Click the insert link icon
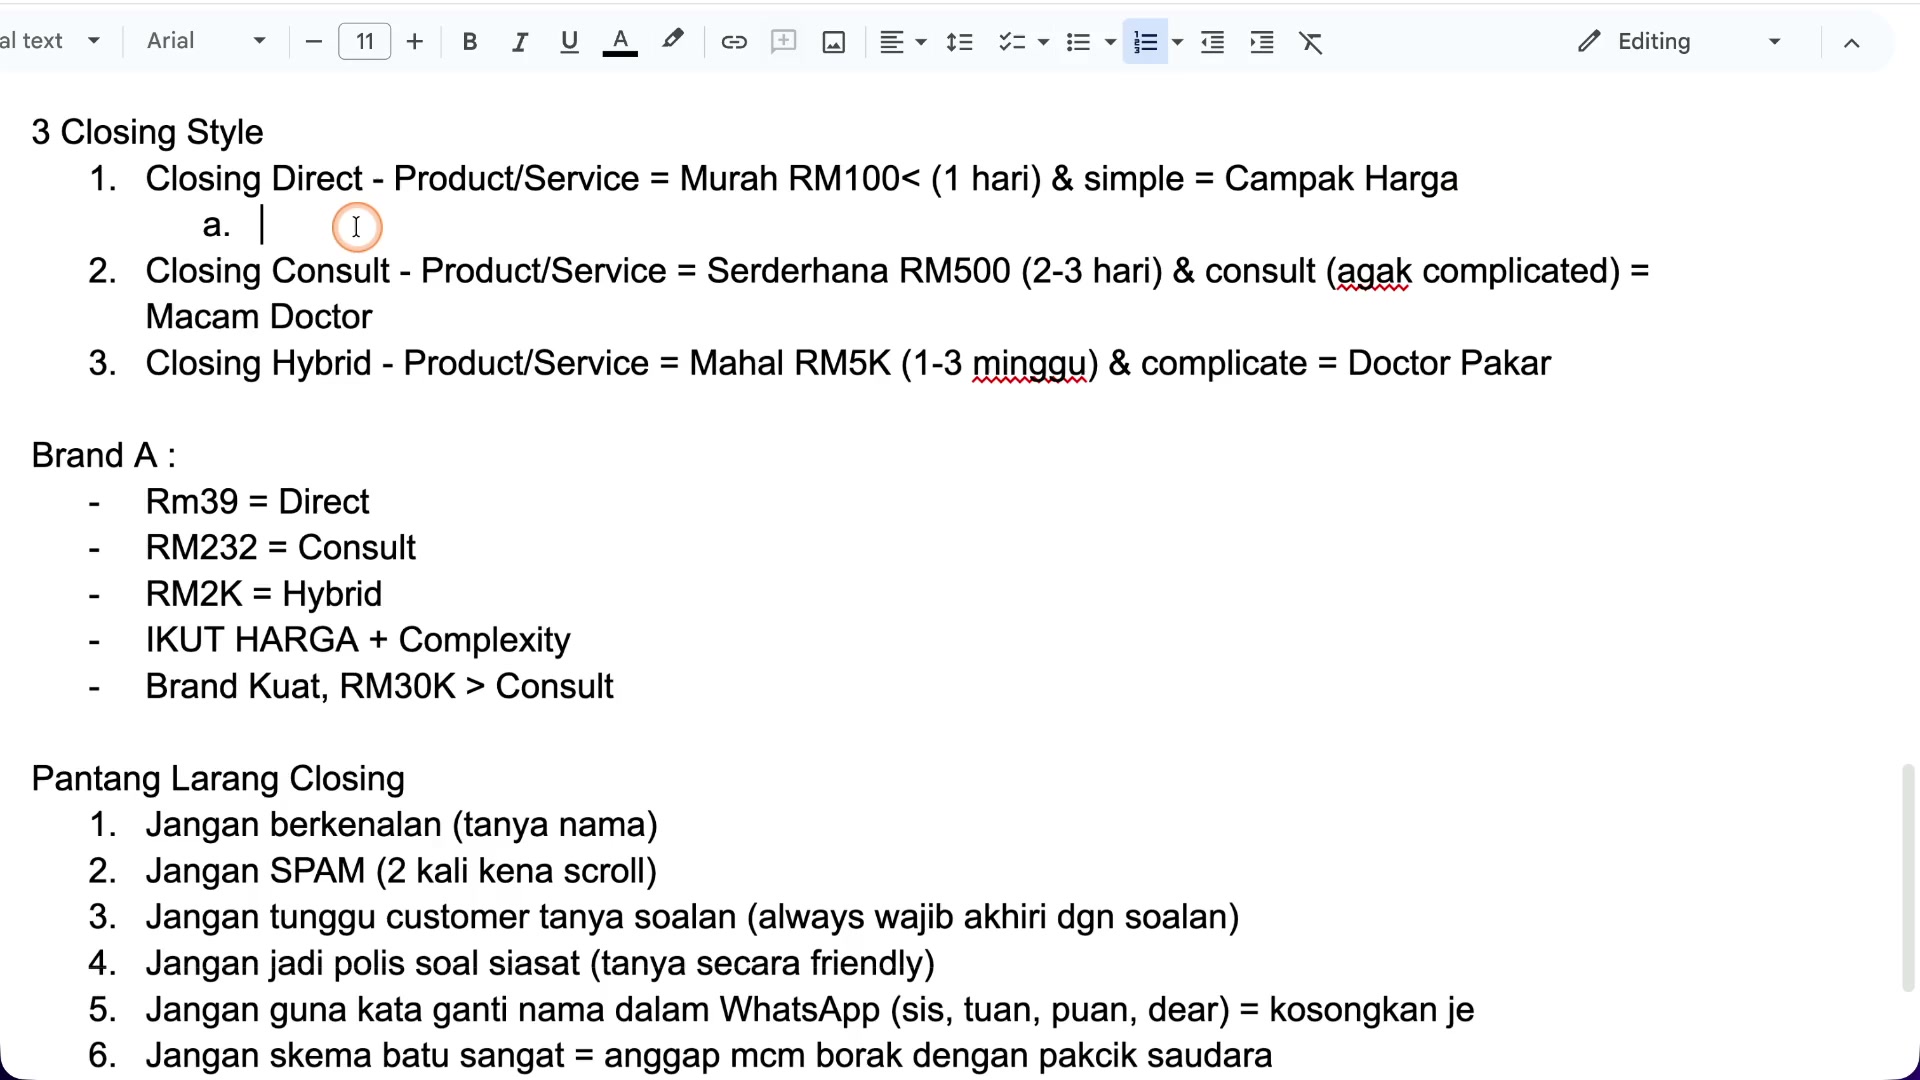 coord(734,42)
